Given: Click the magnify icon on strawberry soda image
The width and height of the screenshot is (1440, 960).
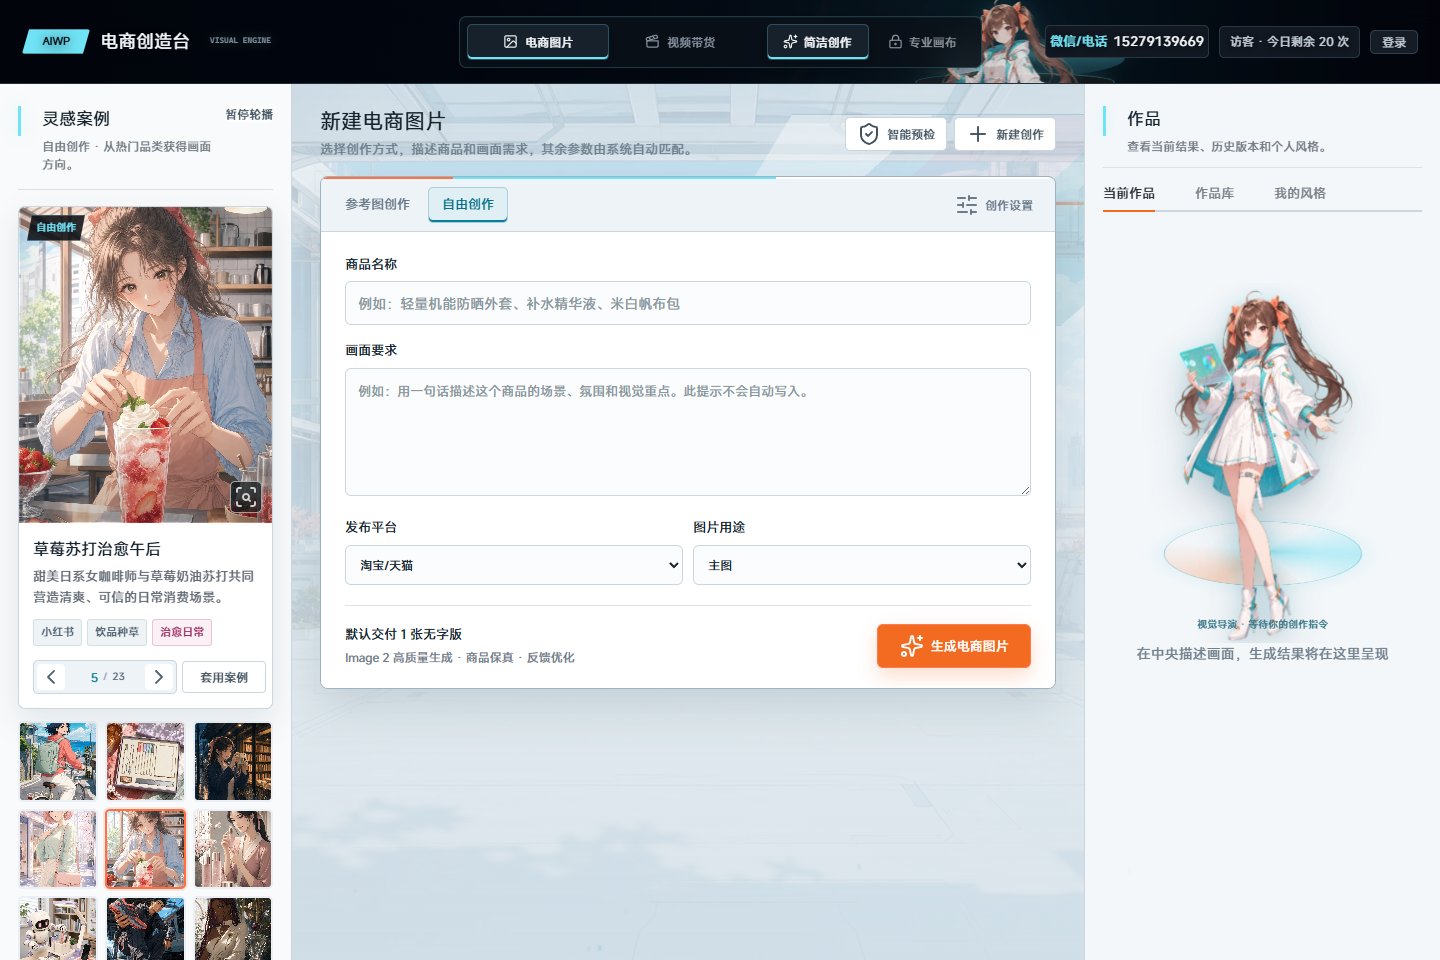Looking at the screenshot, I should (x=246, y=496).
